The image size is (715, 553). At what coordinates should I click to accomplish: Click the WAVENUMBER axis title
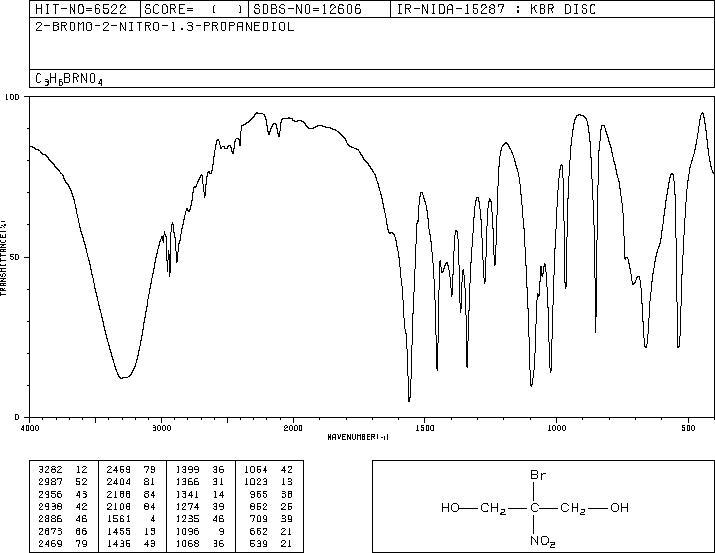click(x=358, y=437)
